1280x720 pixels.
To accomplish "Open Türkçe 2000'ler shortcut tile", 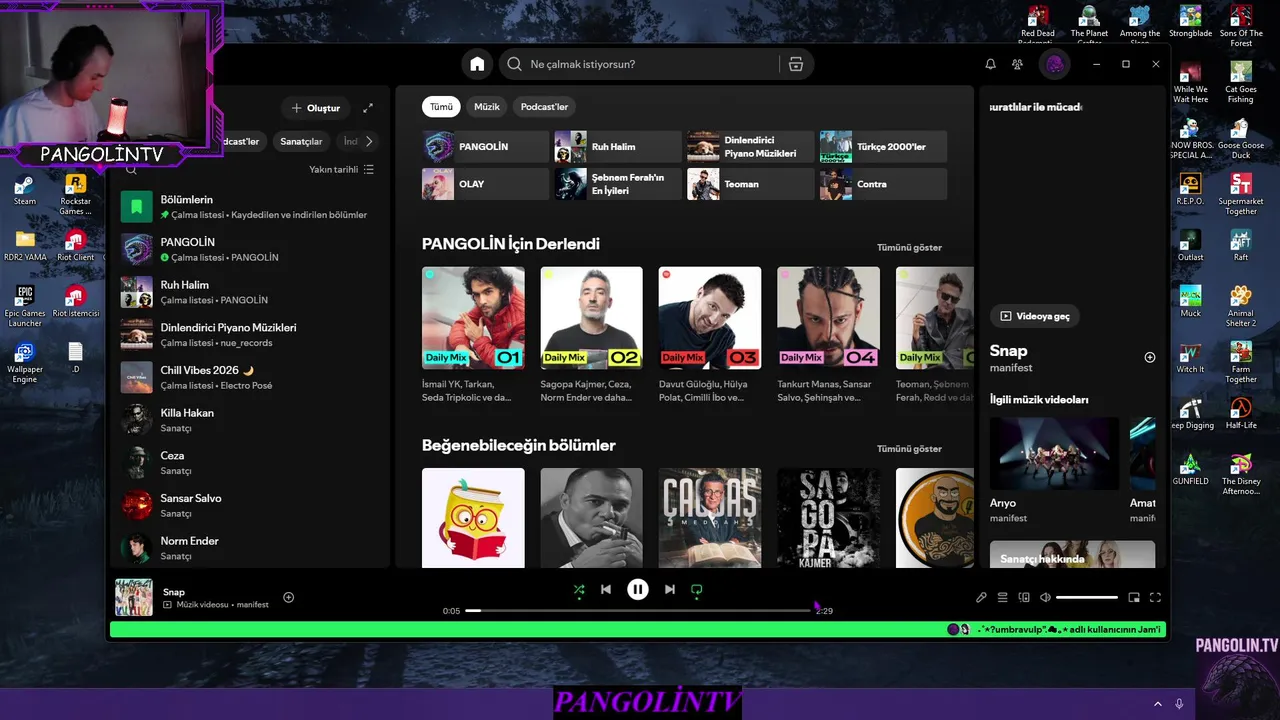I will pyautogui.click(x=883, y=147).
